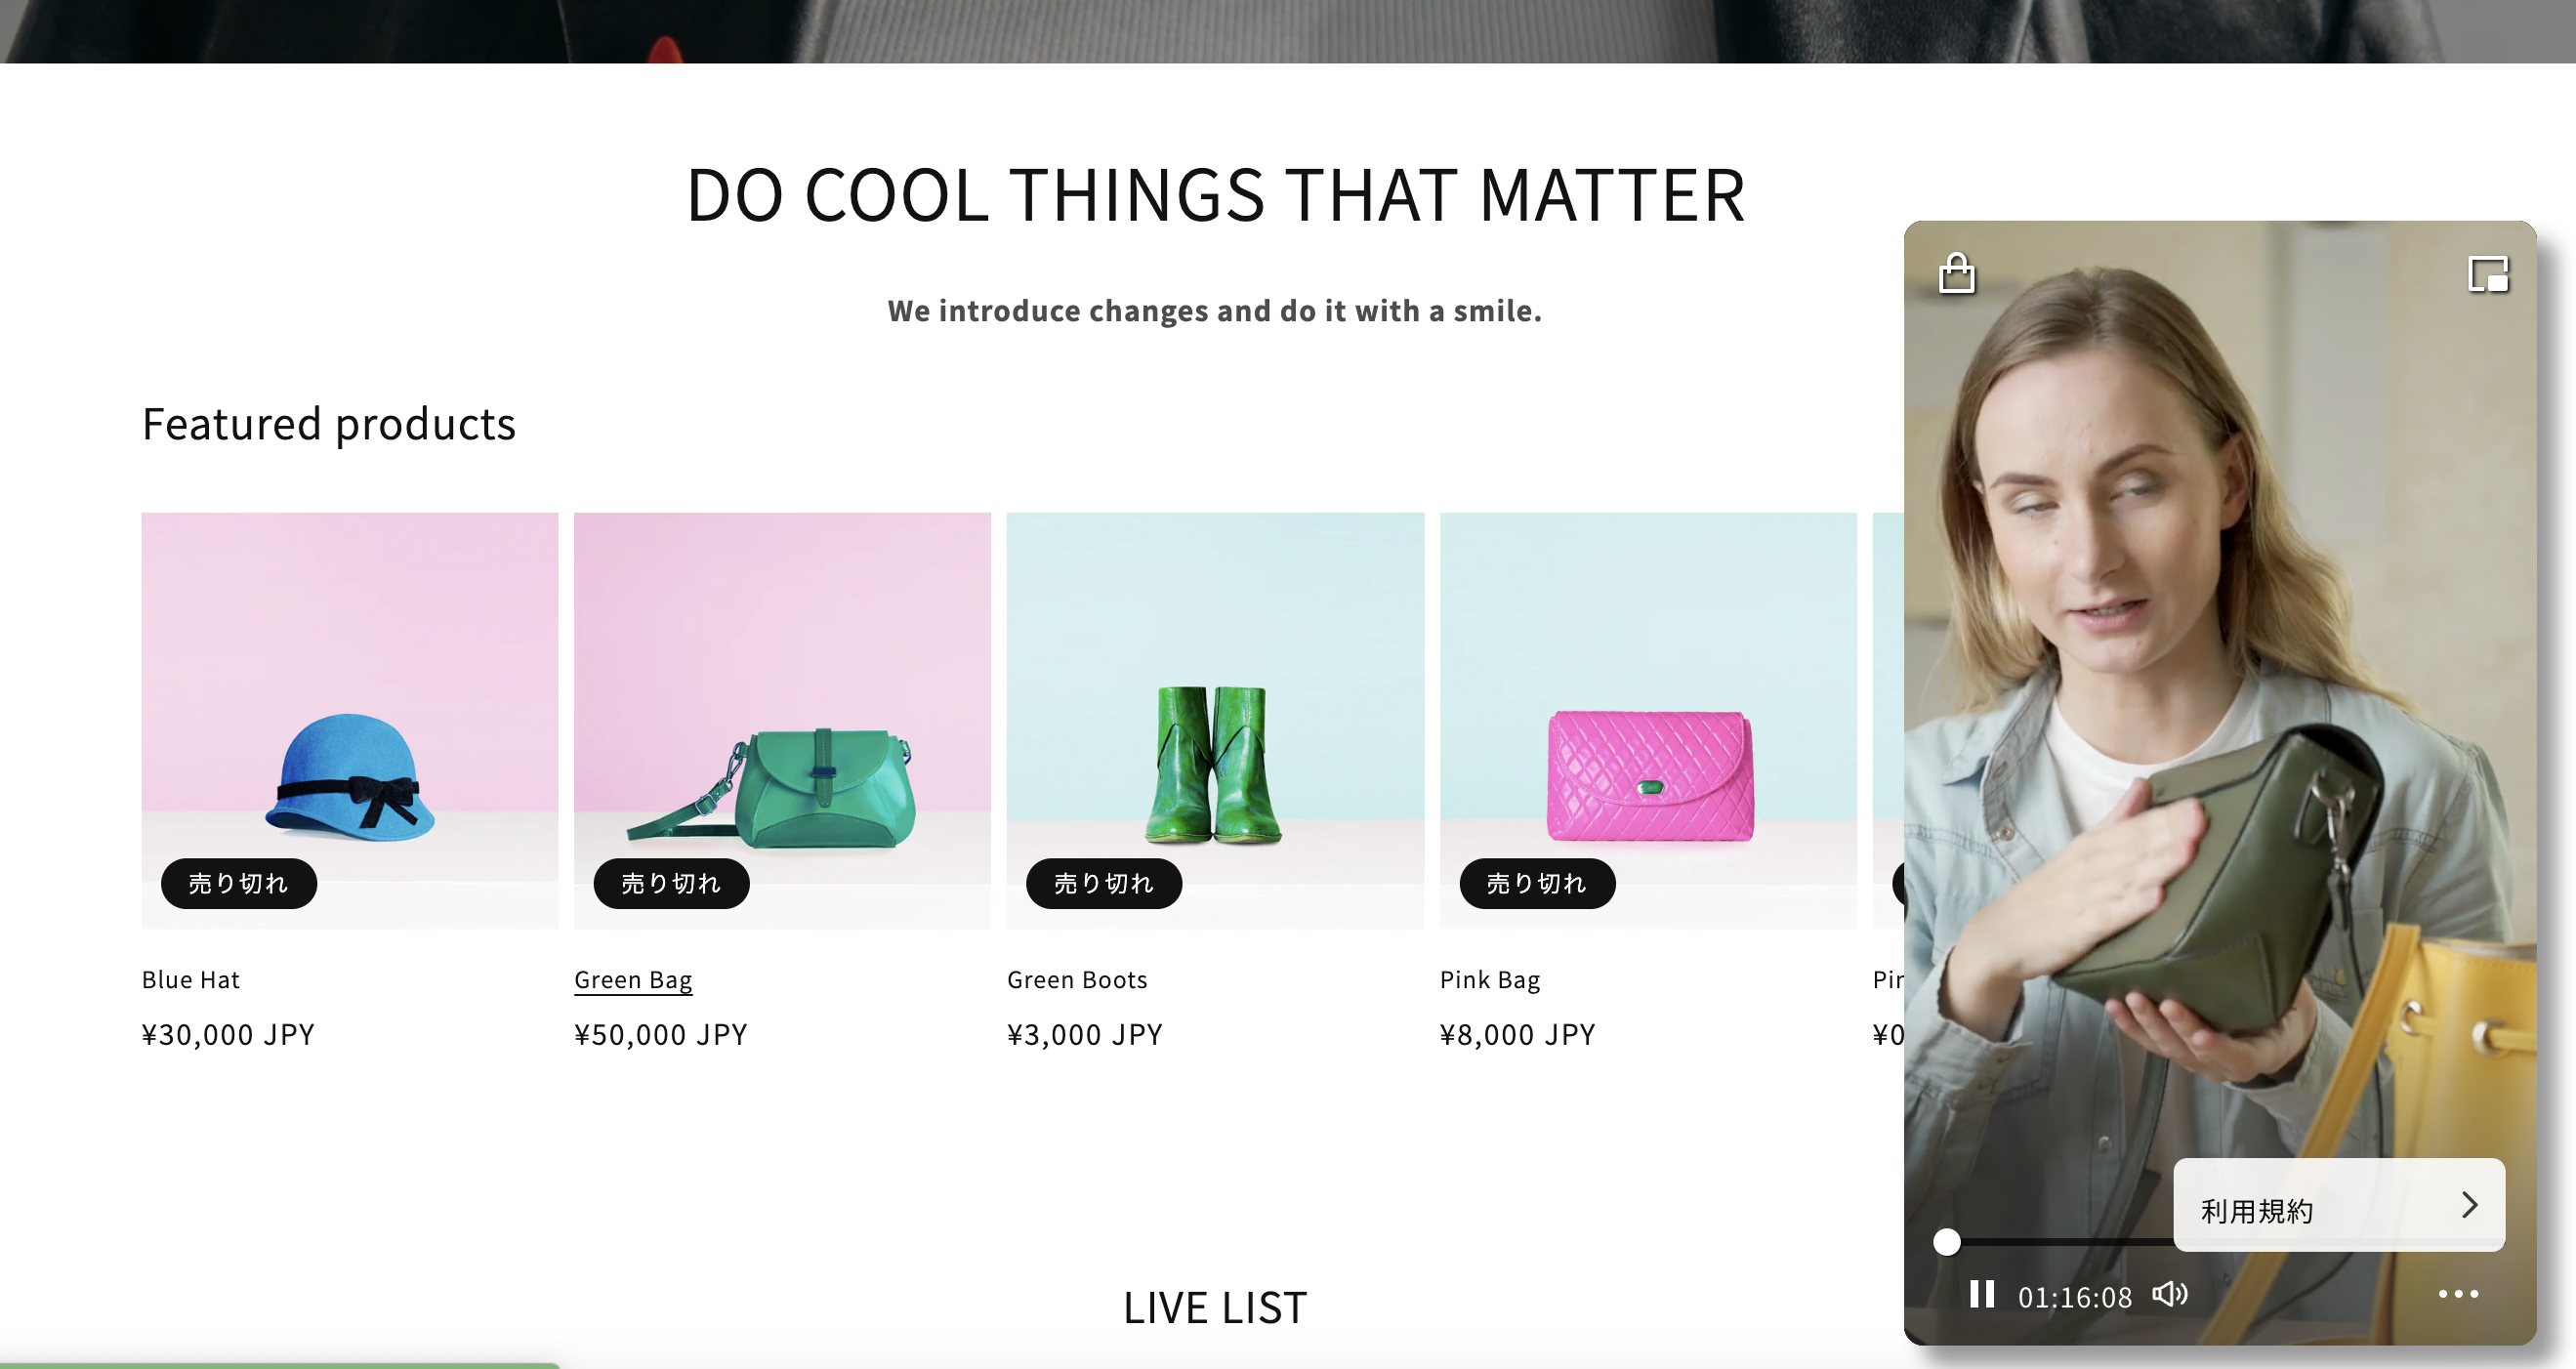Open the Blue Hat product title

[191, 980]
